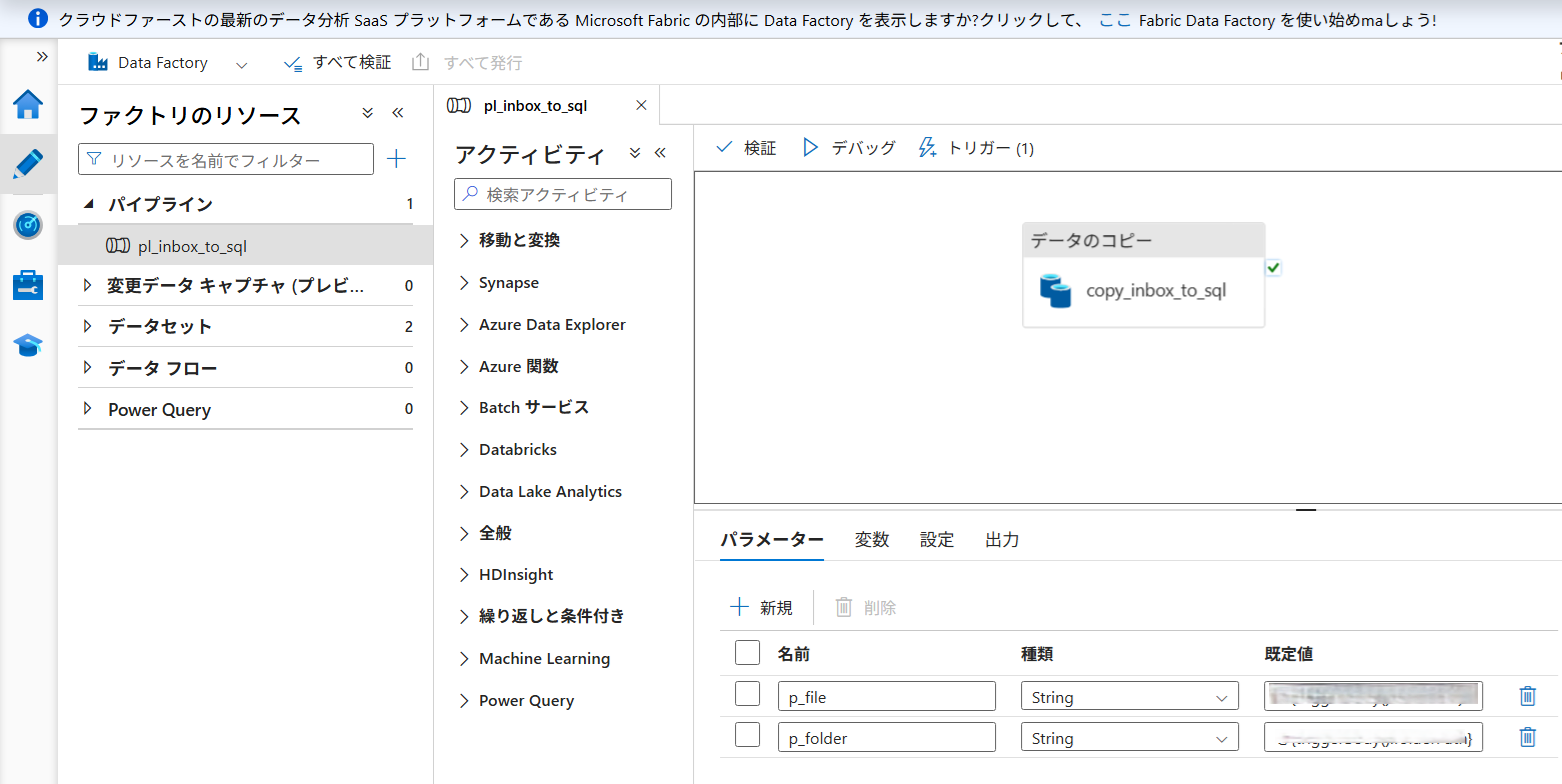Image resolution: width=1562 pixels, height=784 pixels.
Task: Close the pl_inbox_to_sql tab
Action: 641,105
